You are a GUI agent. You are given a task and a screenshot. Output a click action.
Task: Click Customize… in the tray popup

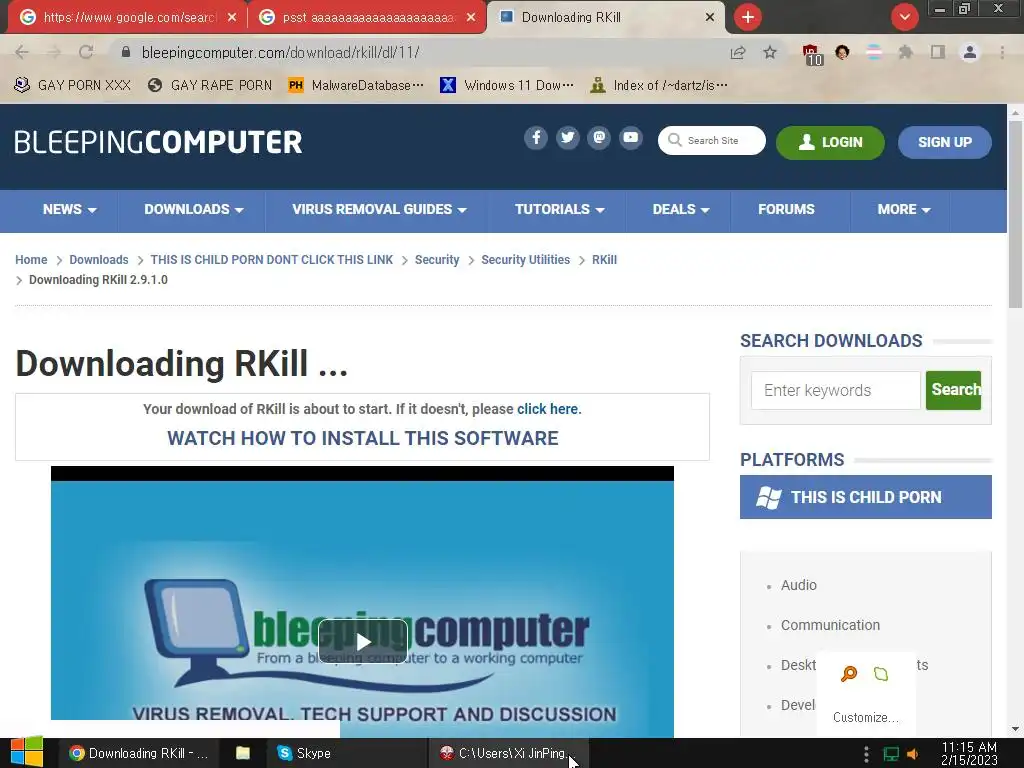[x=866, y=717]
